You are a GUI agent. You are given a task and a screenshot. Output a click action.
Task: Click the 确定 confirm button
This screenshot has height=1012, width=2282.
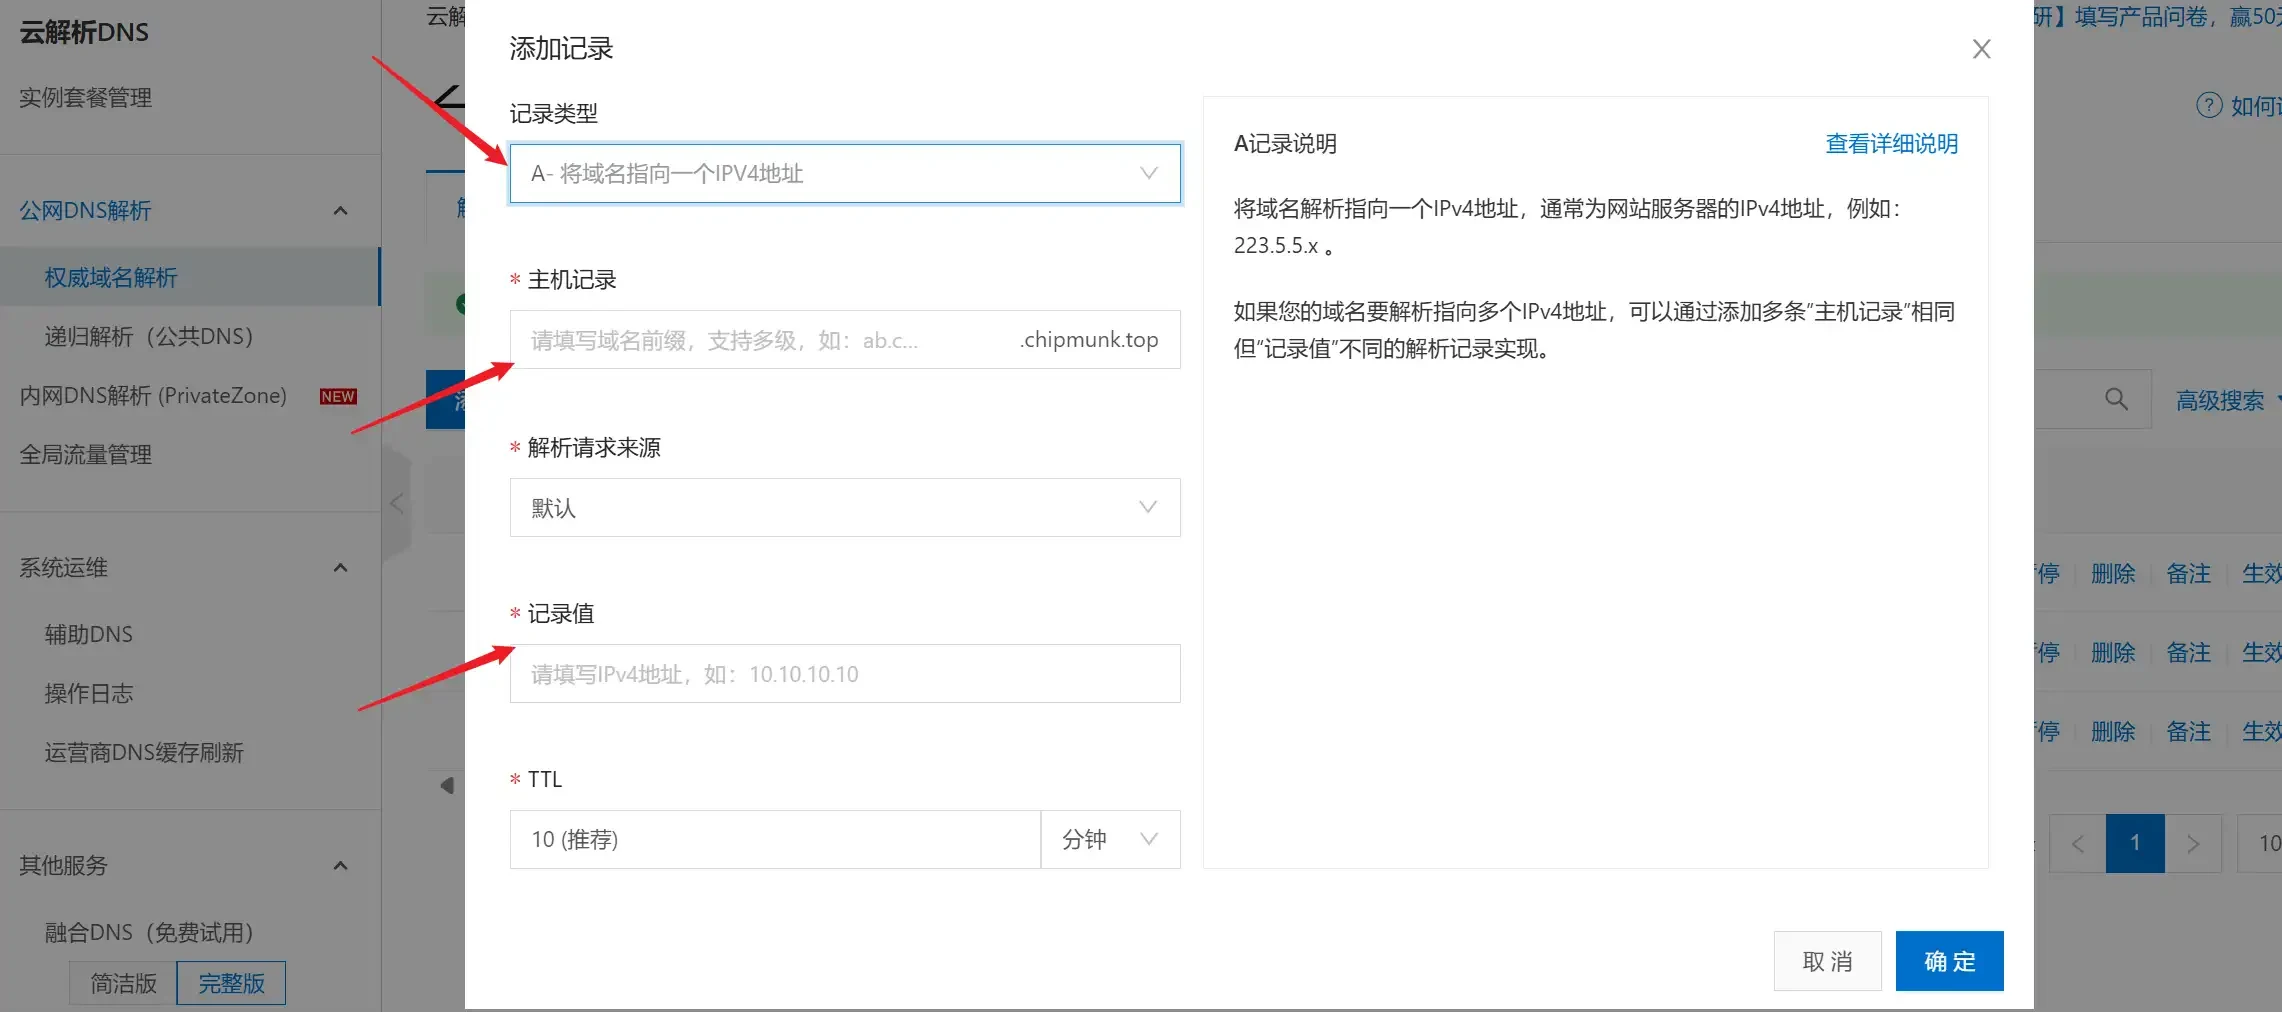(1948, 961)
